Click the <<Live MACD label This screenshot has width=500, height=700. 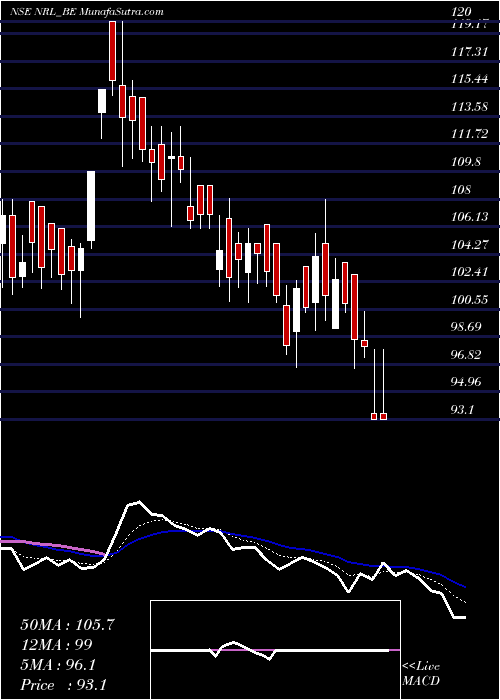tap(421, 673)
